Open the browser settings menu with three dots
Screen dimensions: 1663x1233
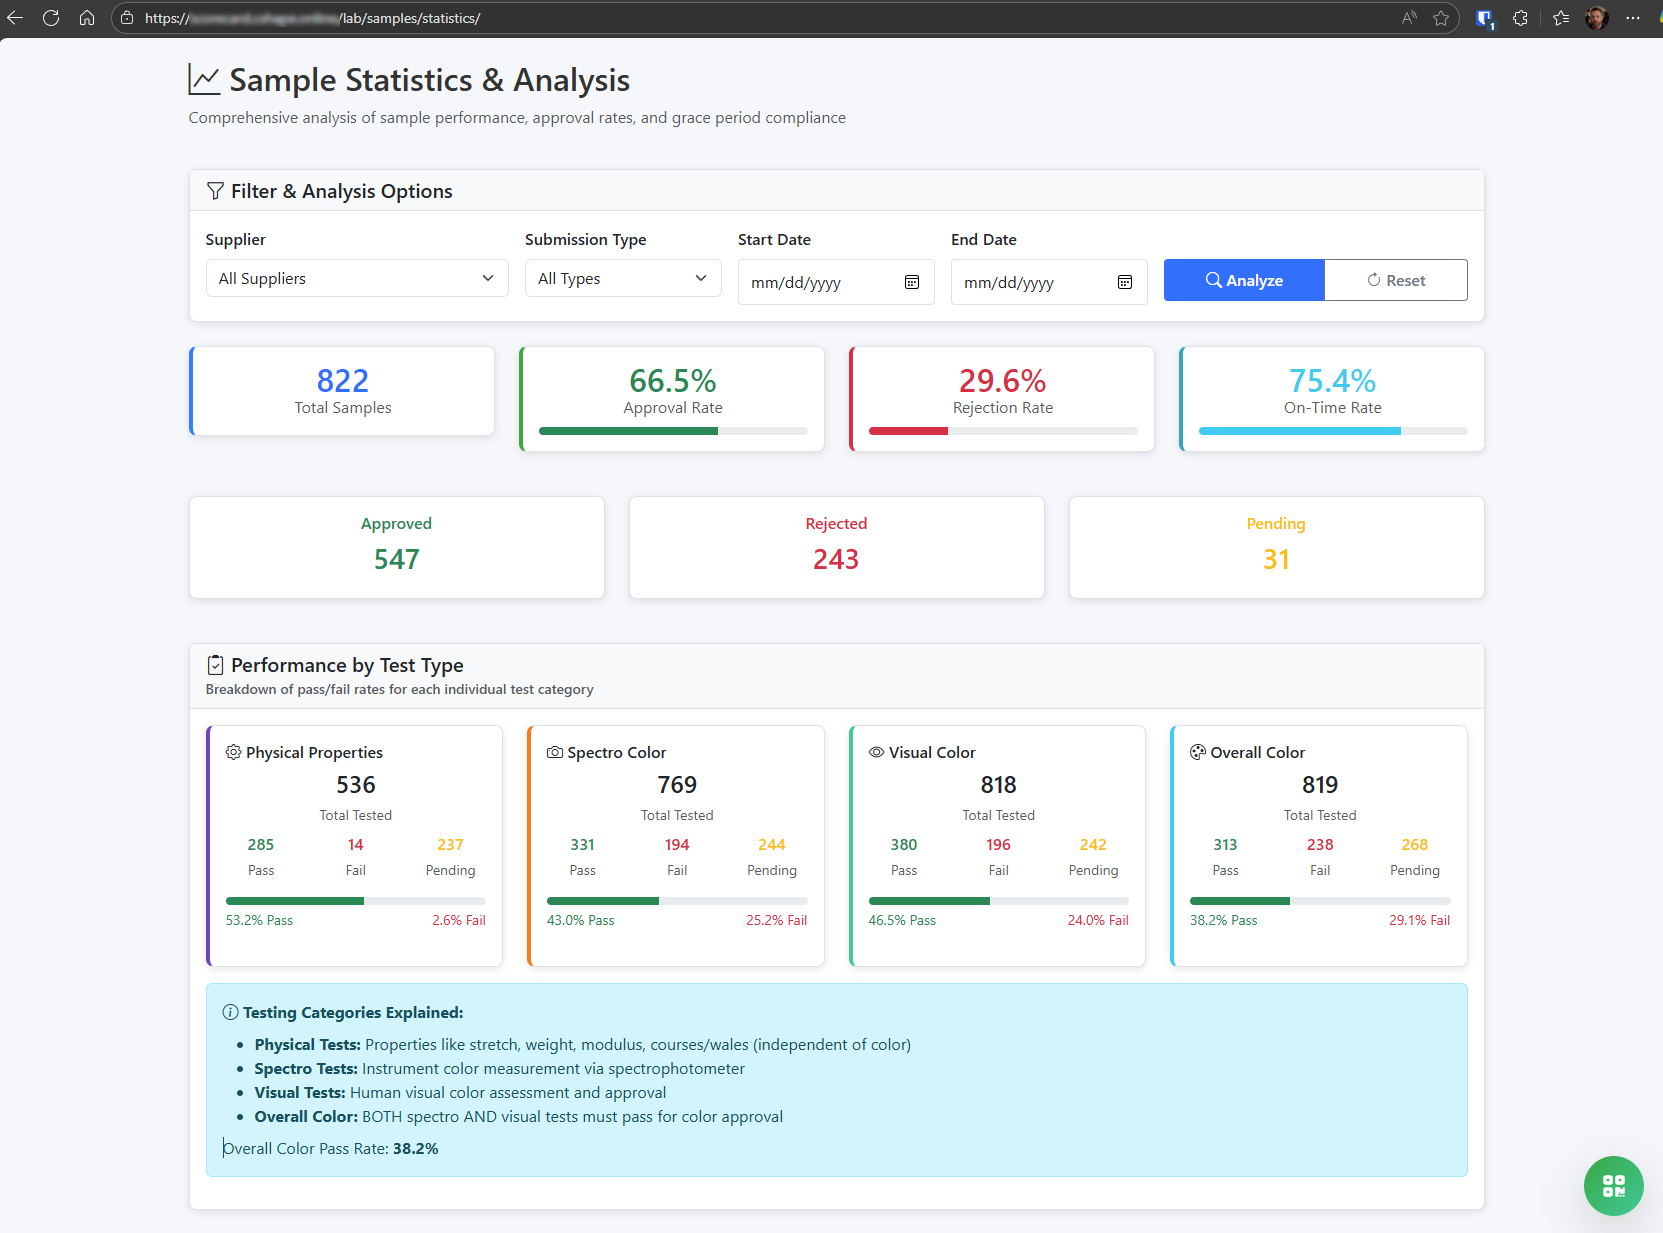1634,17
